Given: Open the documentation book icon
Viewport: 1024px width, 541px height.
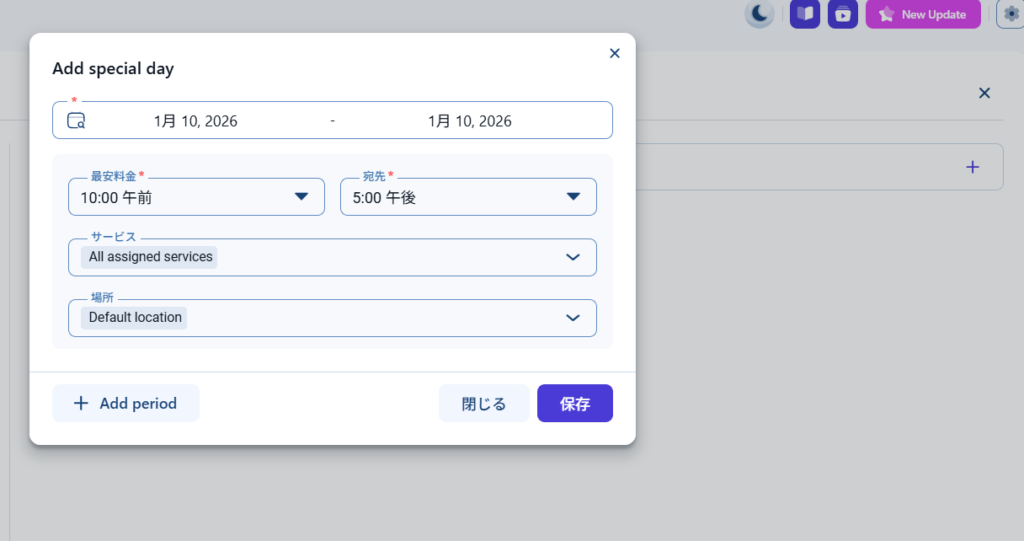Looking at the screenshot, I should (804, 14).
